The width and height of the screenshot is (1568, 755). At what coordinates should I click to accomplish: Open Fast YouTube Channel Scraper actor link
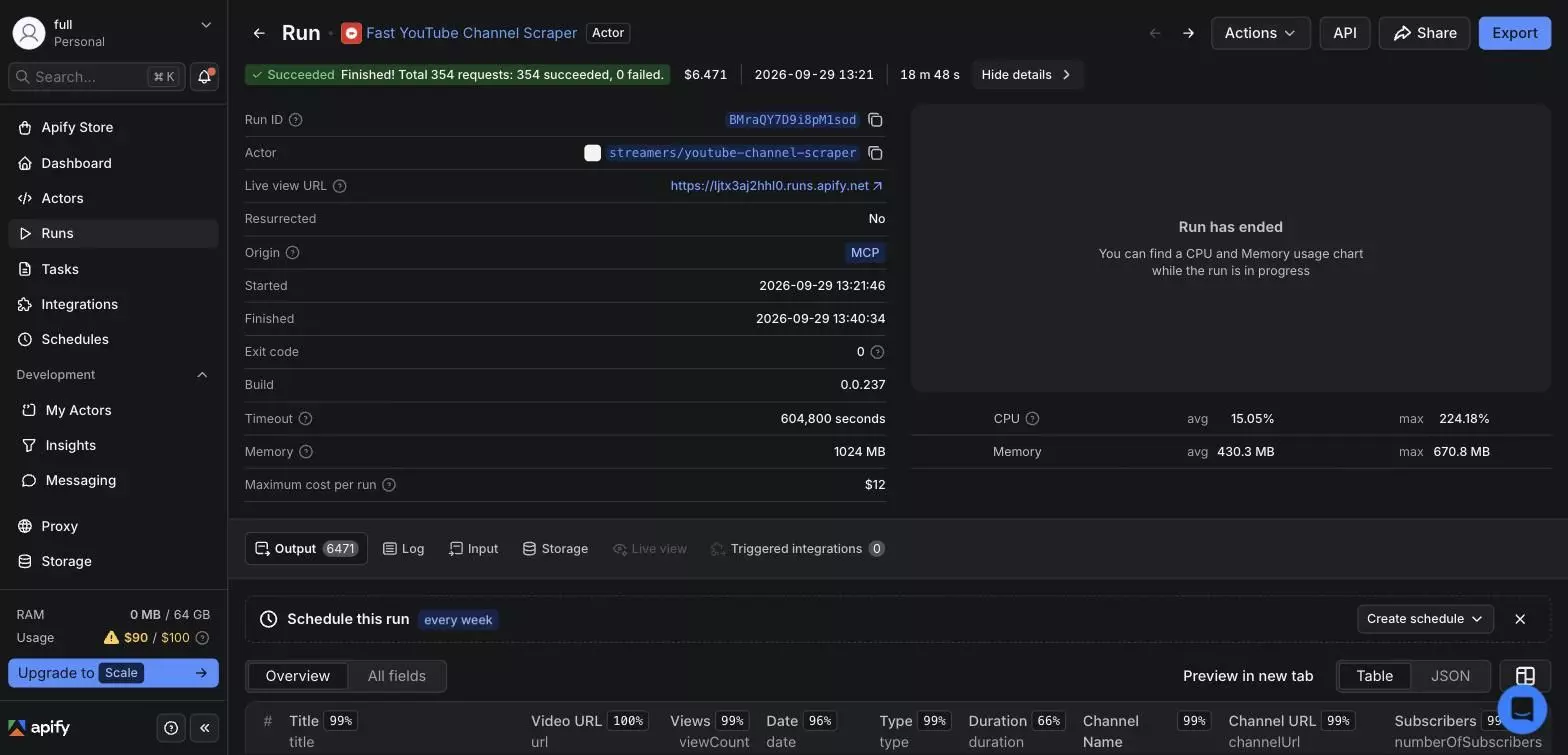(471, 33)
